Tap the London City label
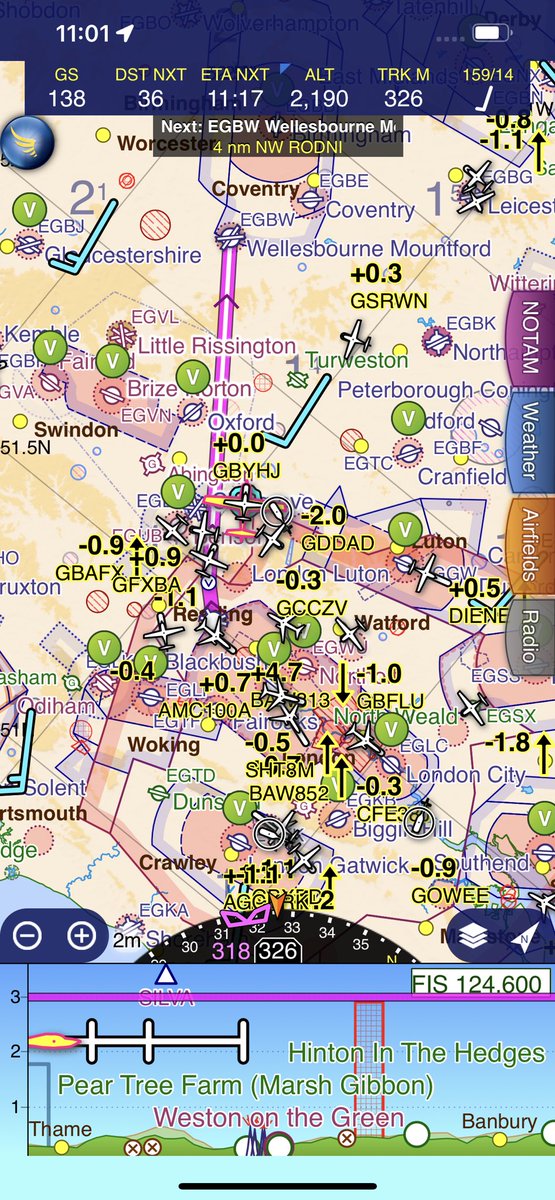This screenshot has height=1200, width=555. tap(465, 774)
